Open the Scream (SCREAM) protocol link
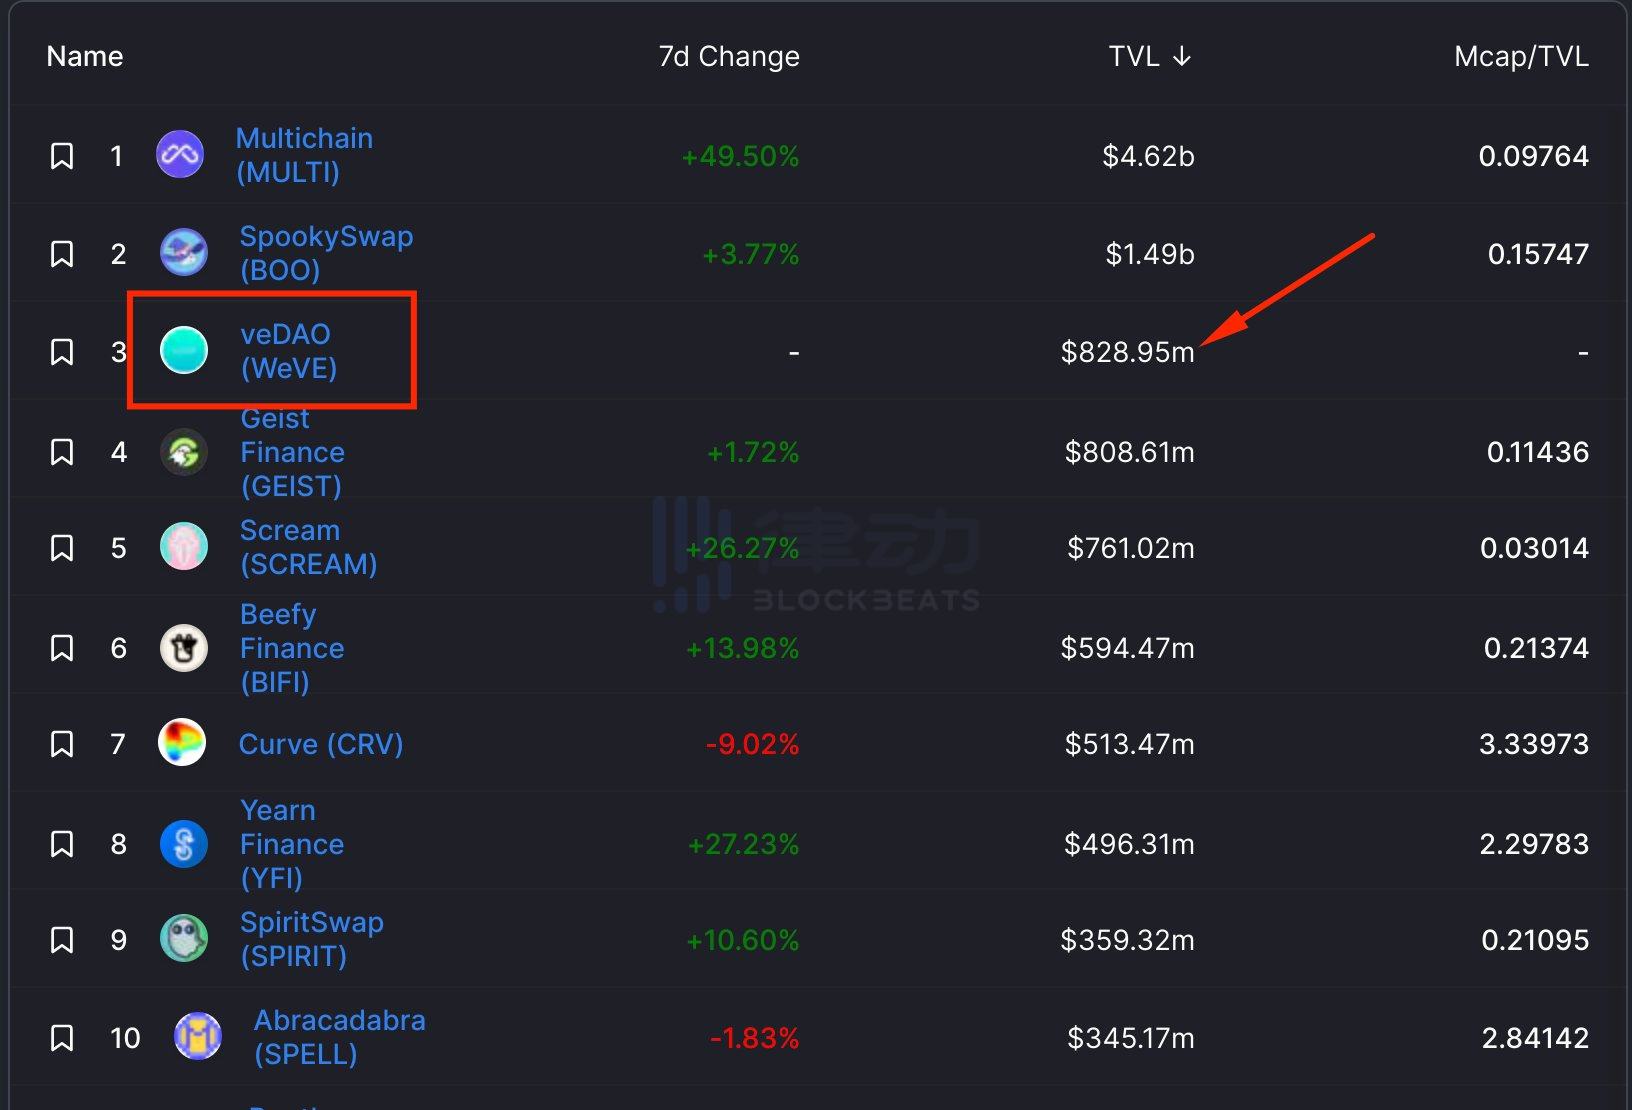This screenshot has height=1110, width=1632. [x=308, y=547]
